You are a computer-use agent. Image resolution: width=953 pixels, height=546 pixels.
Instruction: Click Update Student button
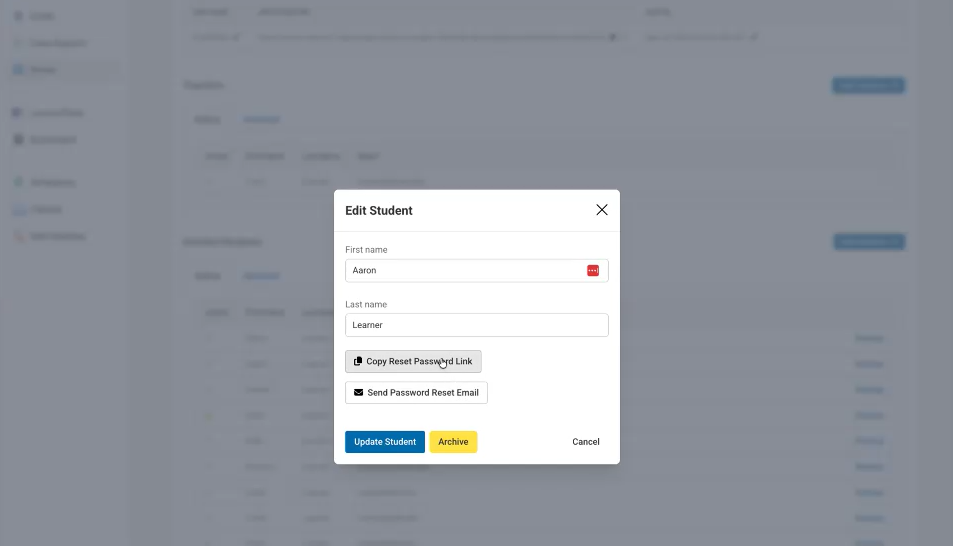click(x=385, y=442)
